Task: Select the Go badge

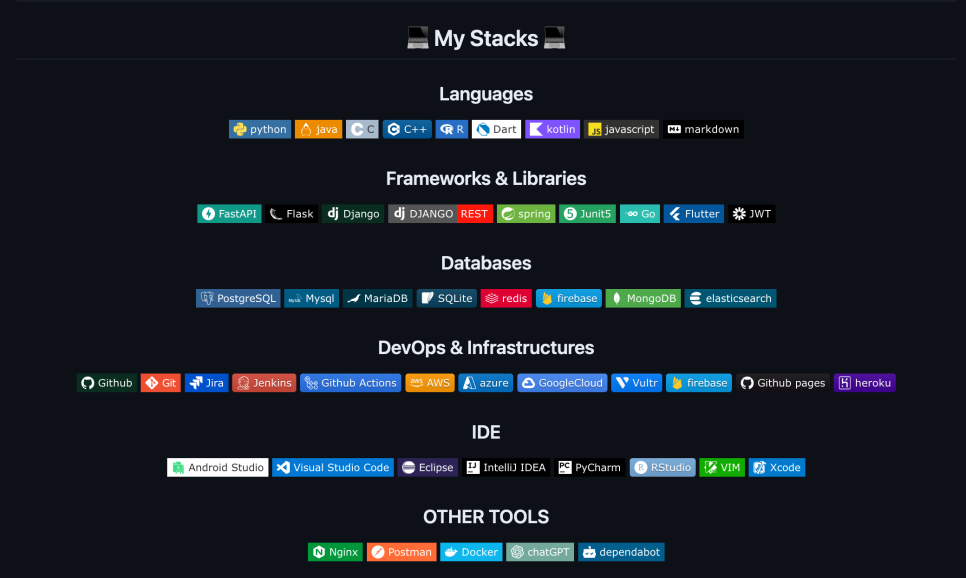Action: click(640, 214)
